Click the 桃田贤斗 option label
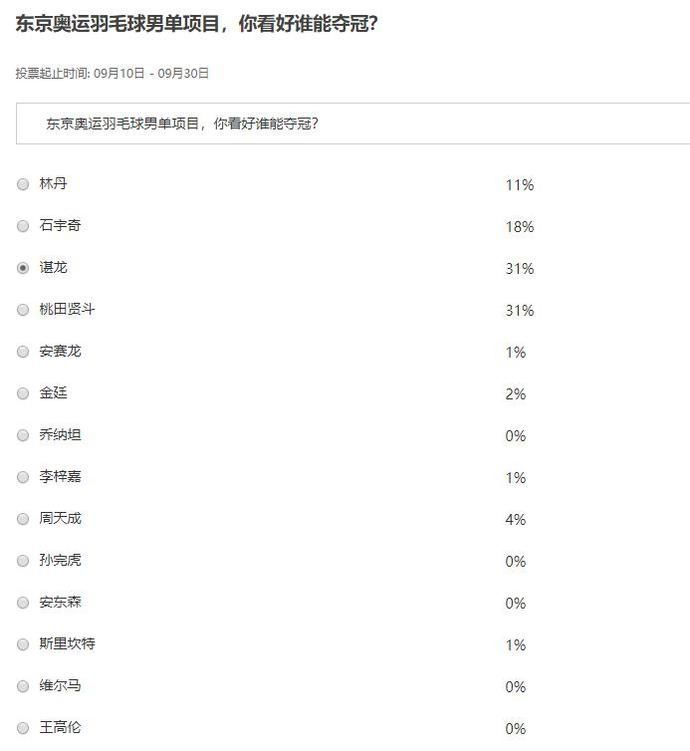The image size is (690, 751). pos(67,310)
